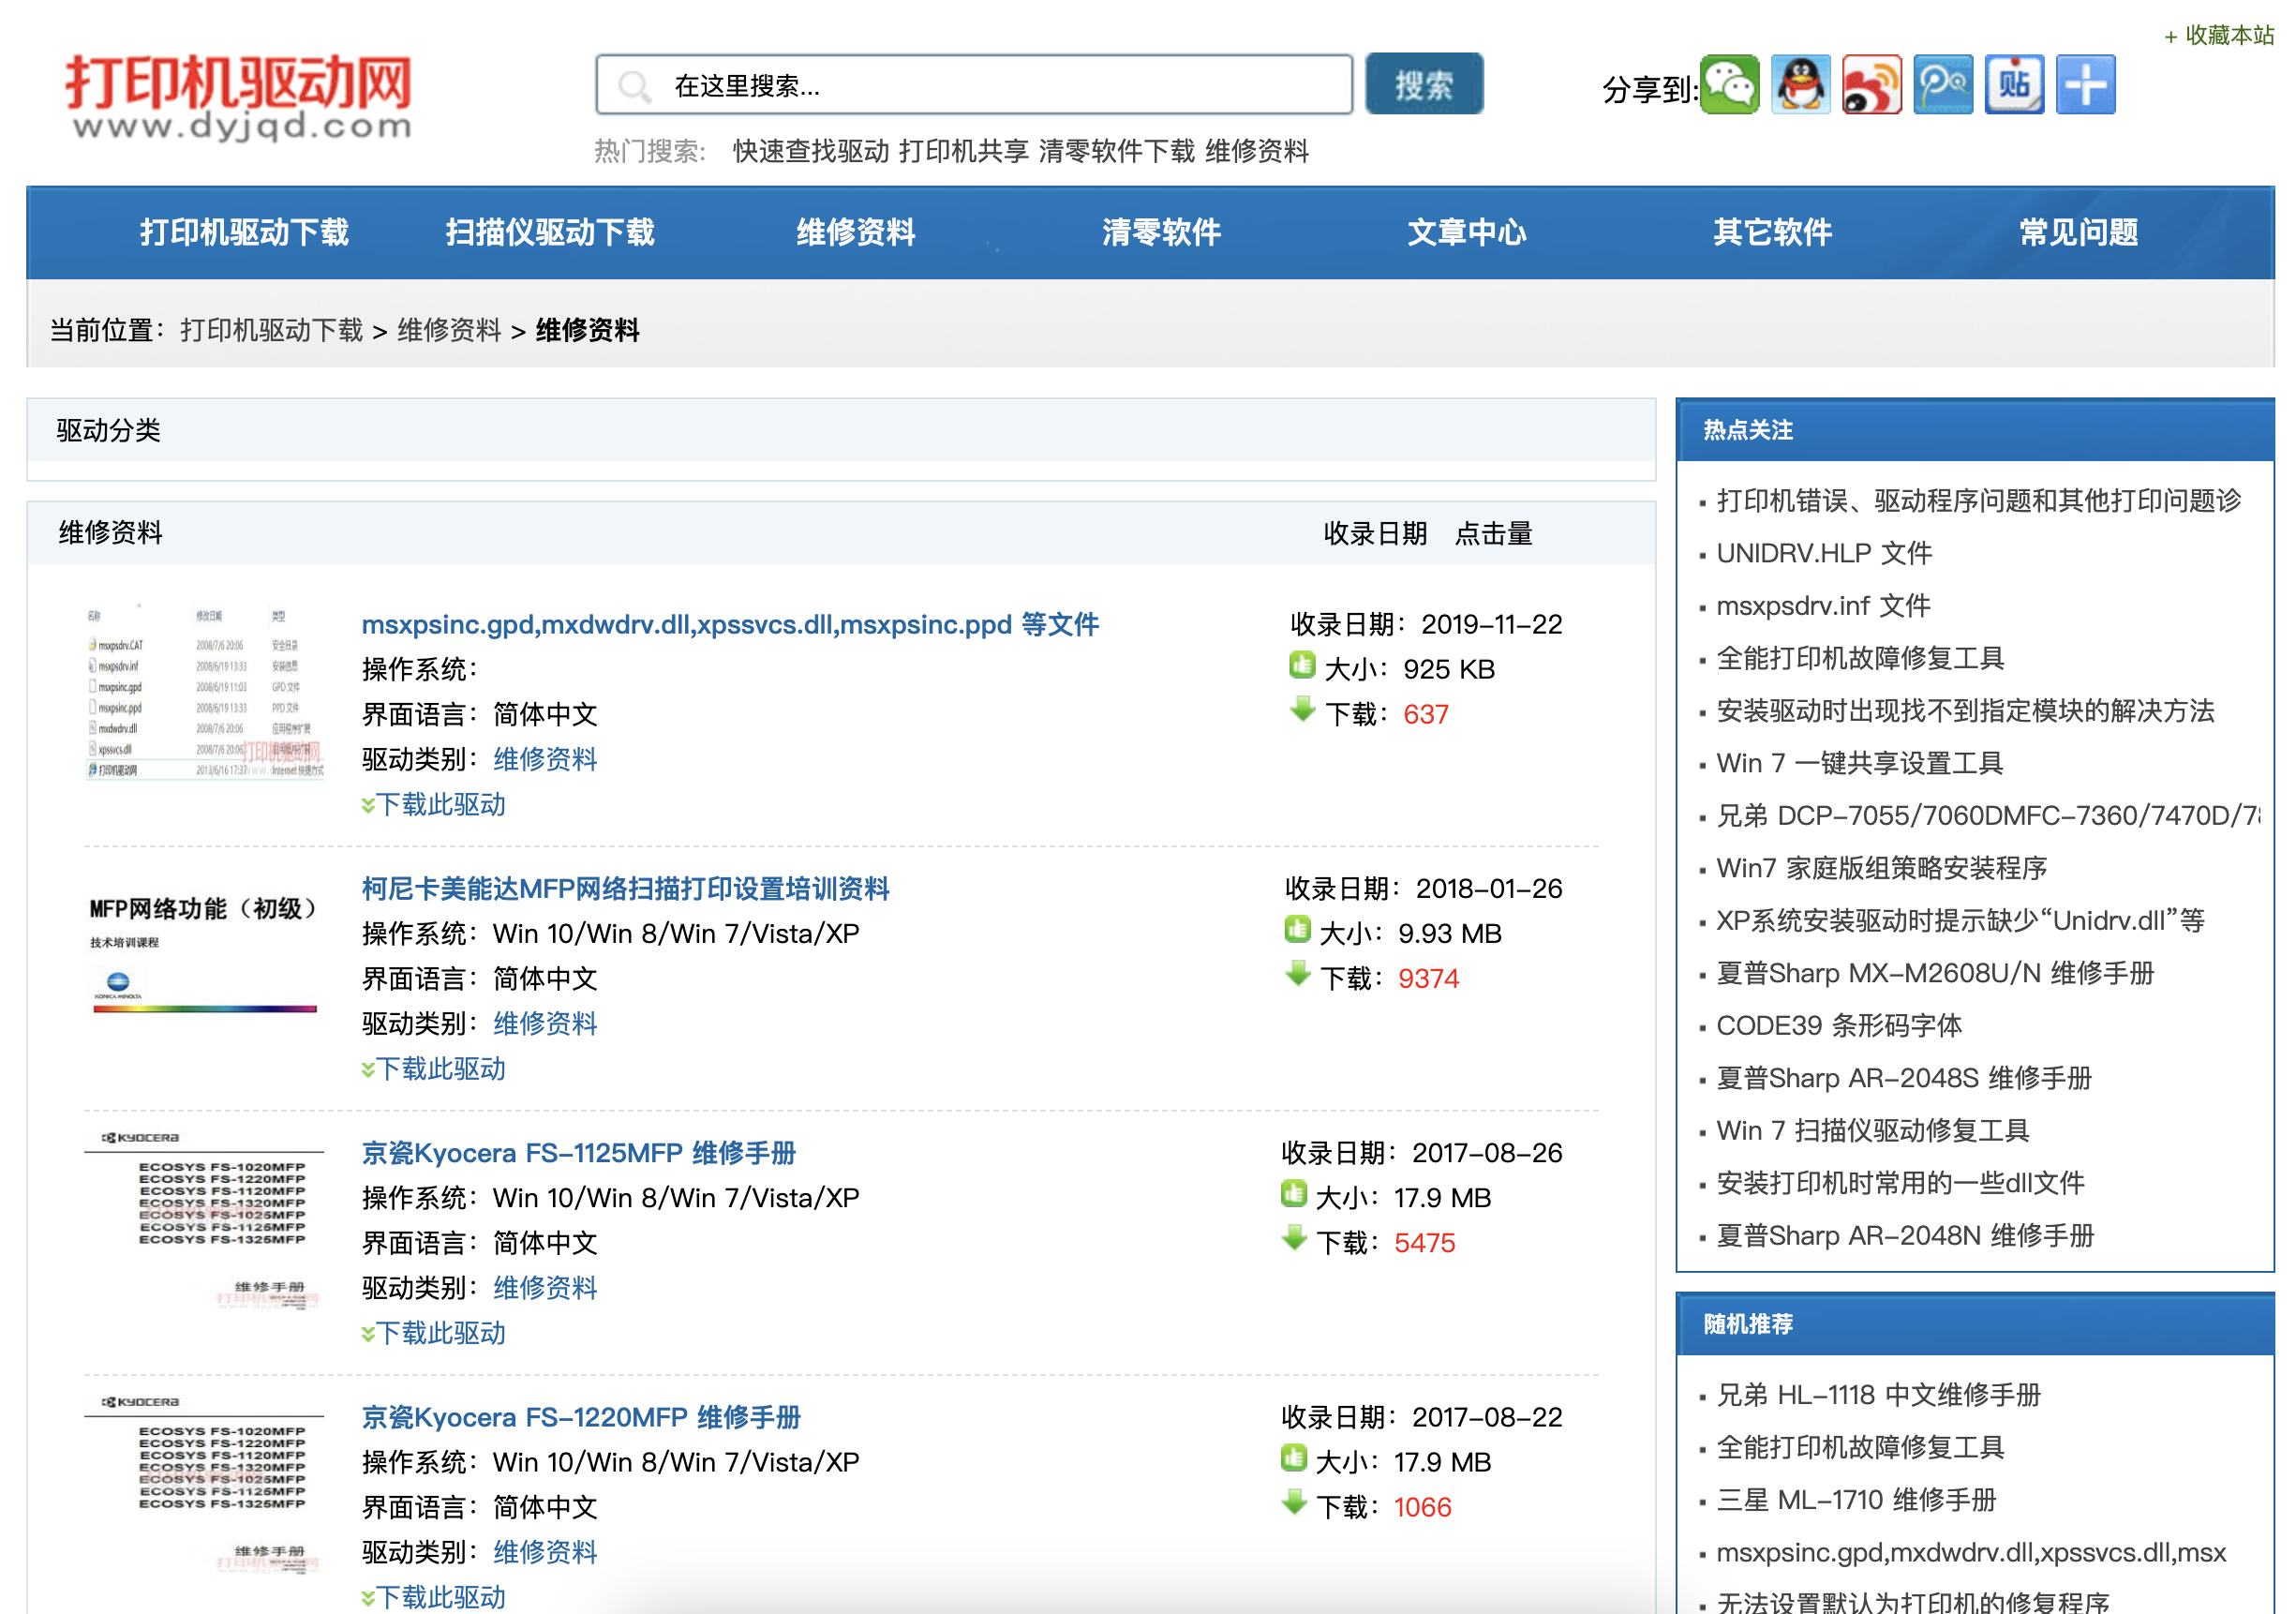Open 文章中心 nav tab
This screenshot has height=1614, width=2296.
coord(1467,232)
